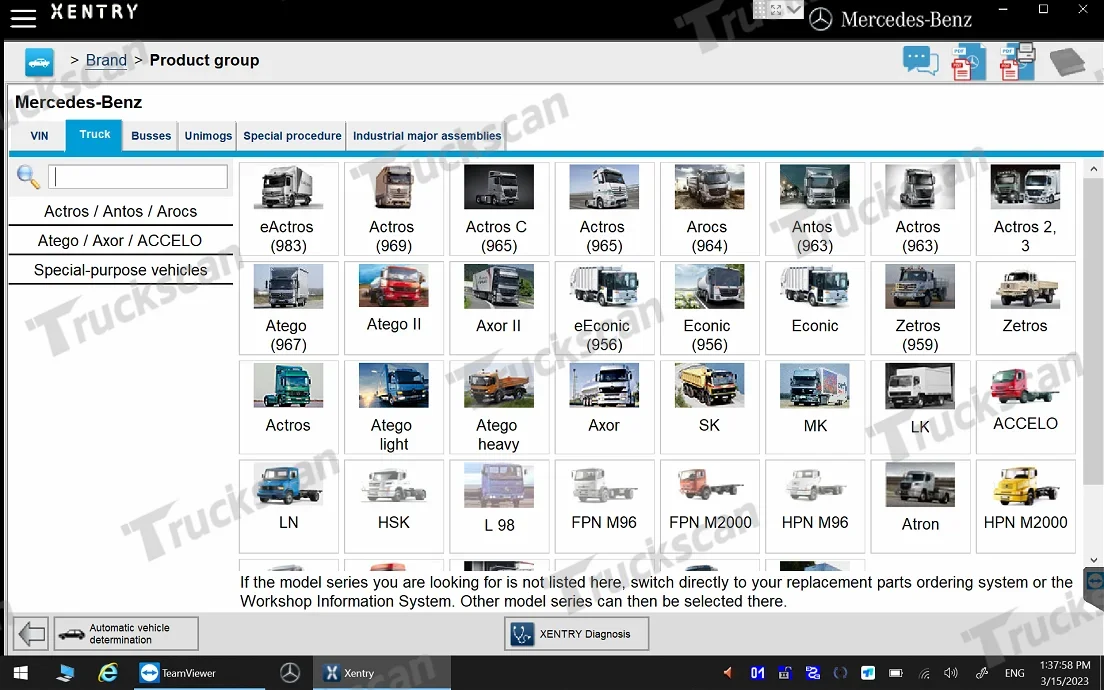Open the XENTRY hamburger menu
This screenshot has width=1104, height=690.
pyautogui.click(x=23, y=18)
